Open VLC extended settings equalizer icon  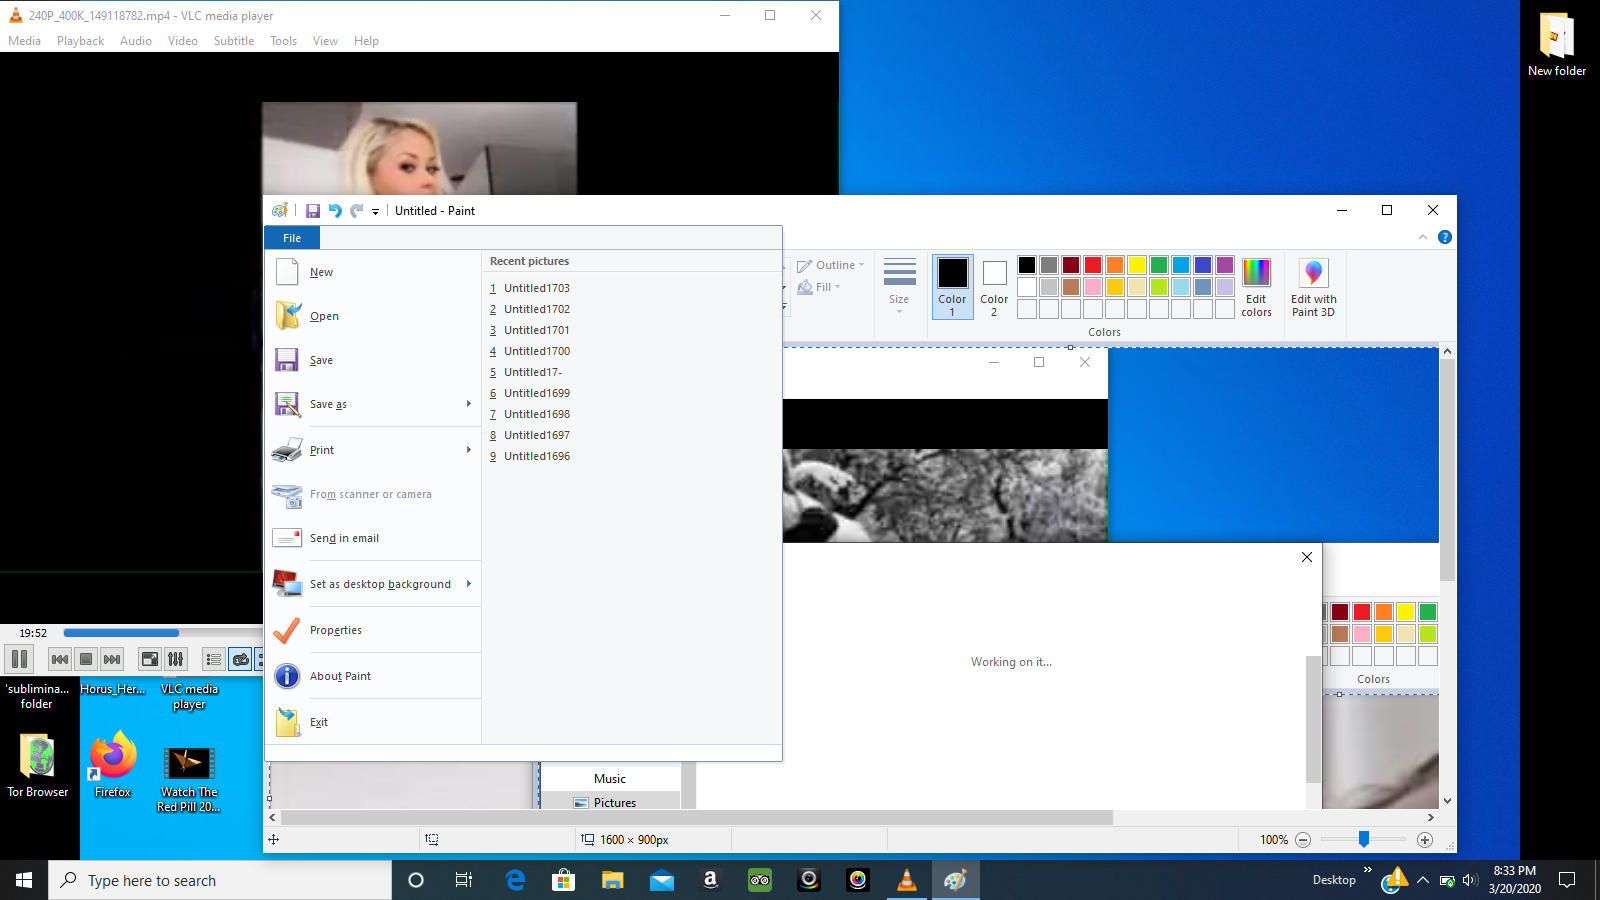pyautogui.click(x=175, y=659)
